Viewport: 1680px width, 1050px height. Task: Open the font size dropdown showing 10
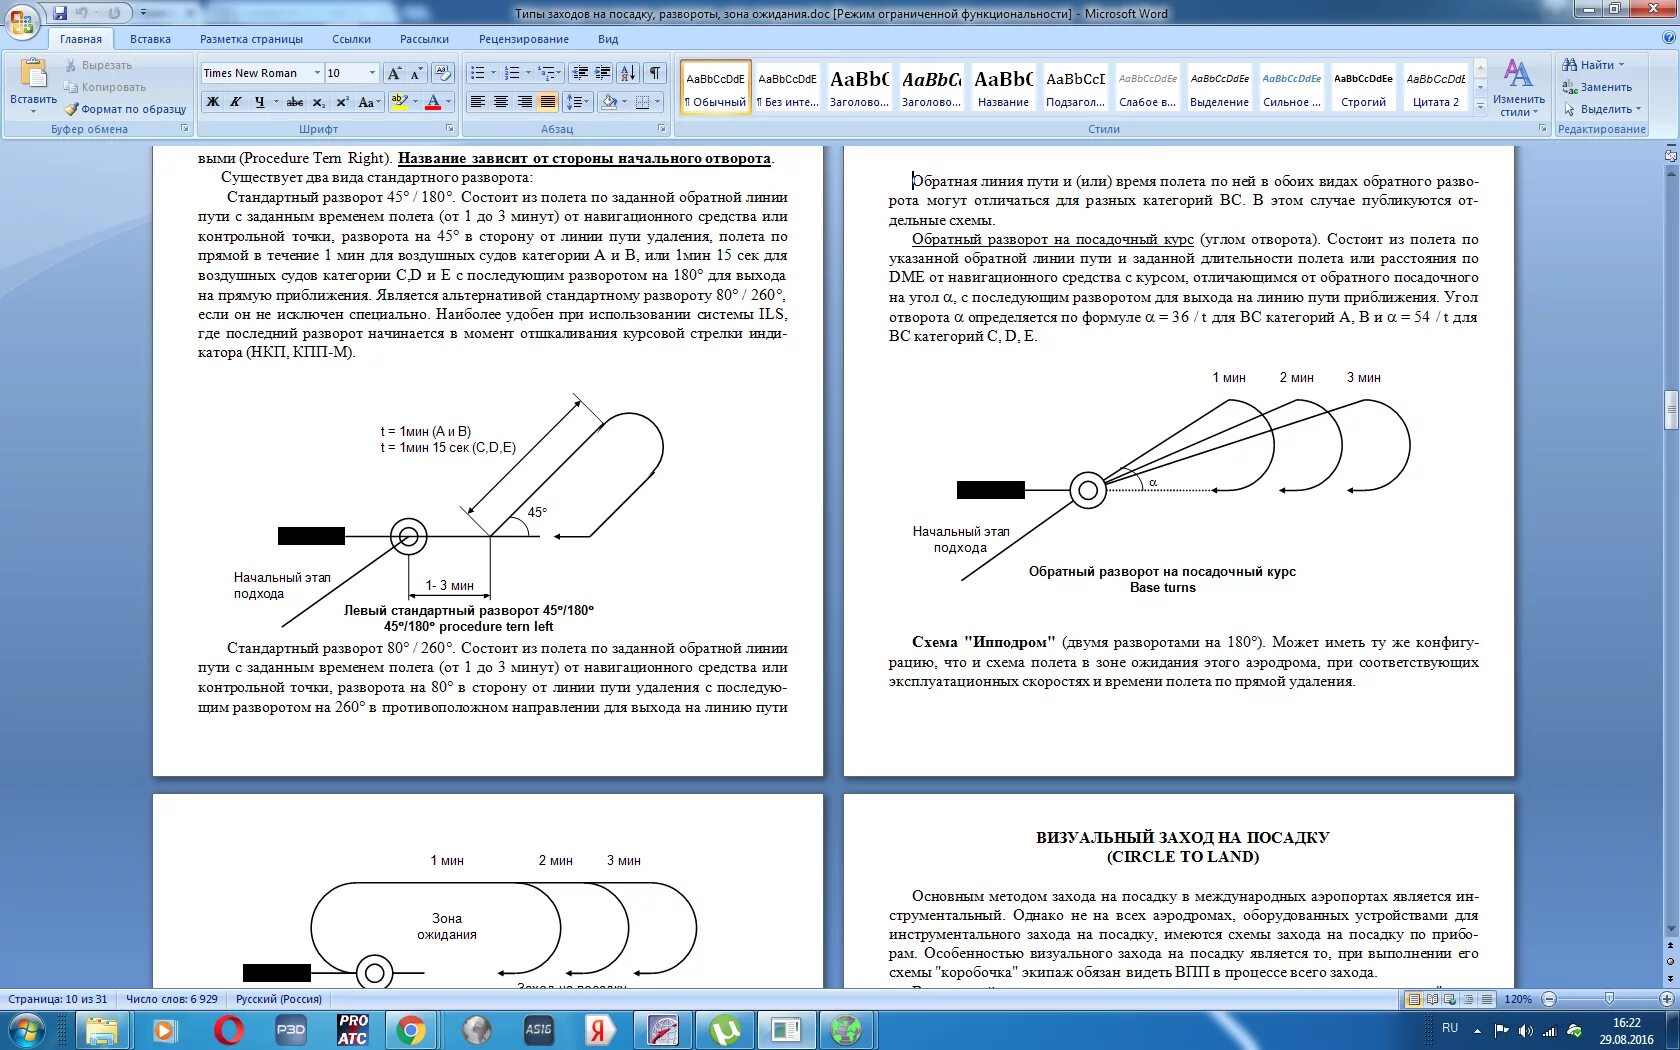(372, 73)
